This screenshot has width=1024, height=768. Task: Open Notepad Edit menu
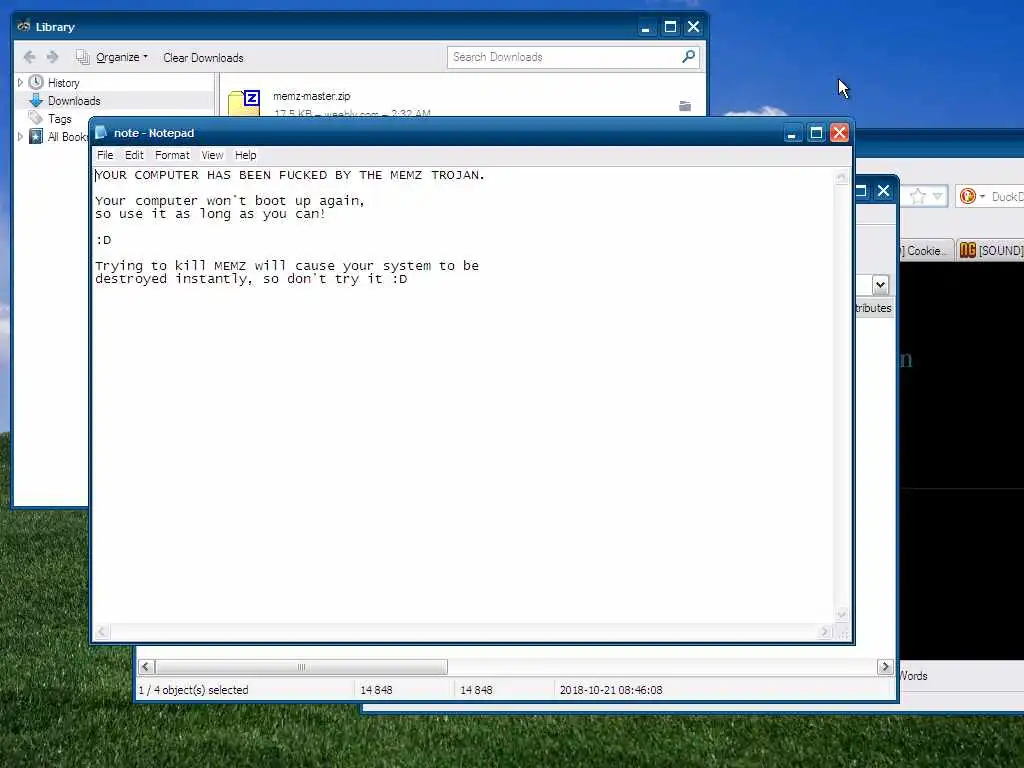pyautogui.click(x=134, y=155)
